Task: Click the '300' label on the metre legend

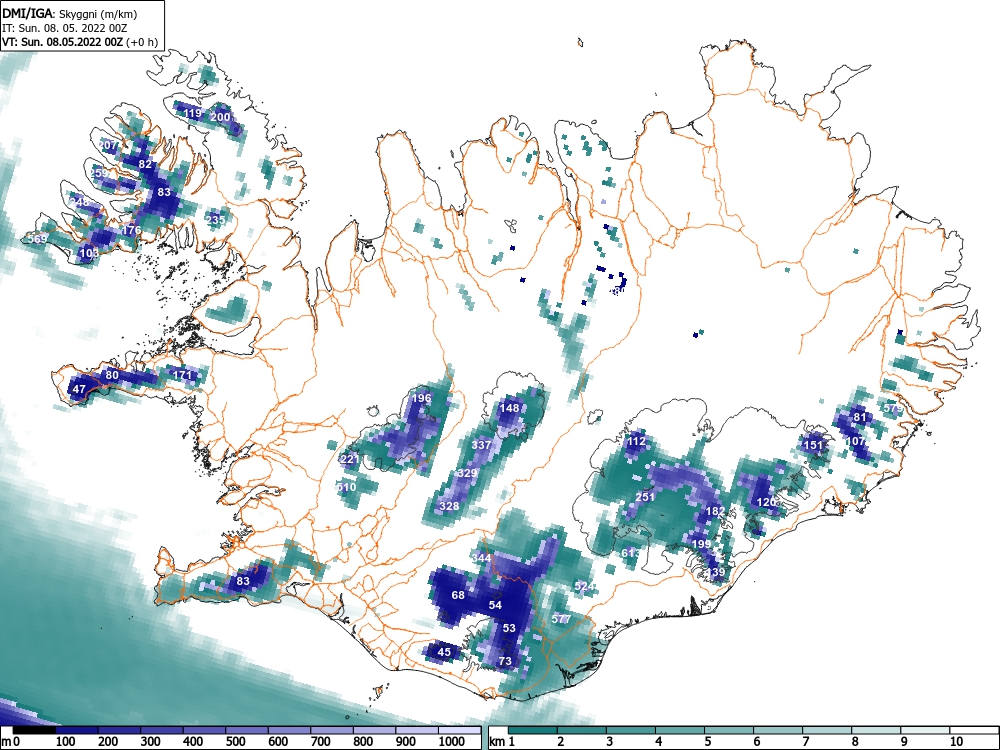Action: [x=151, y=742]
